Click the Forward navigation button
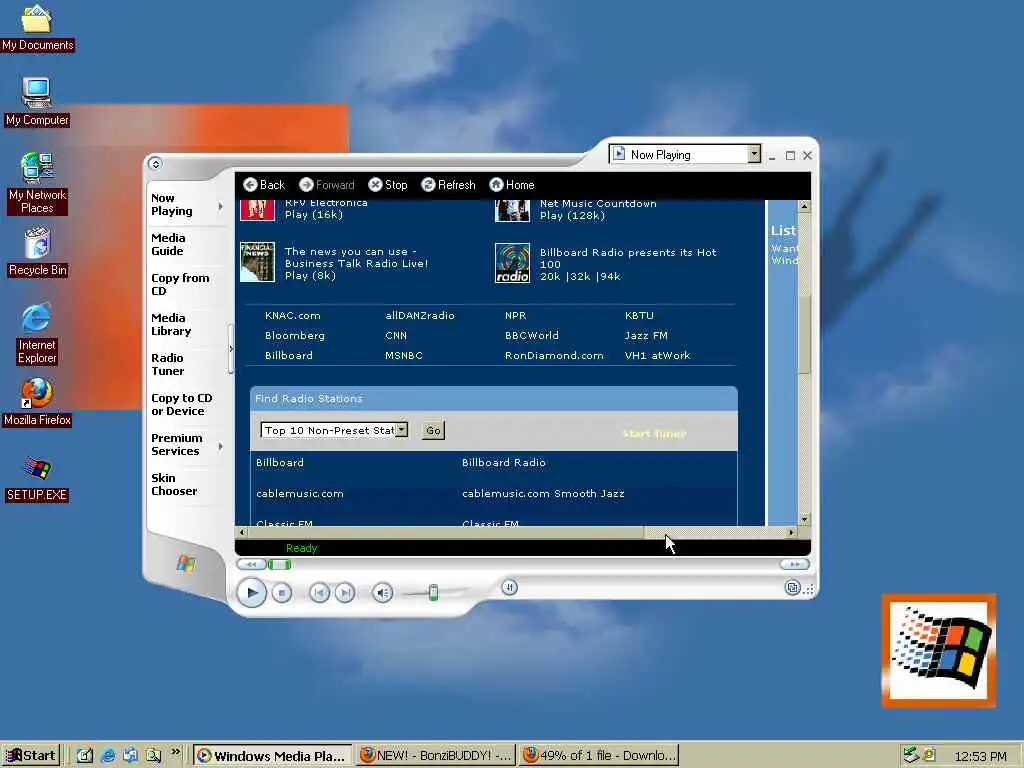1024x768 pixels. tap(327, 185)
